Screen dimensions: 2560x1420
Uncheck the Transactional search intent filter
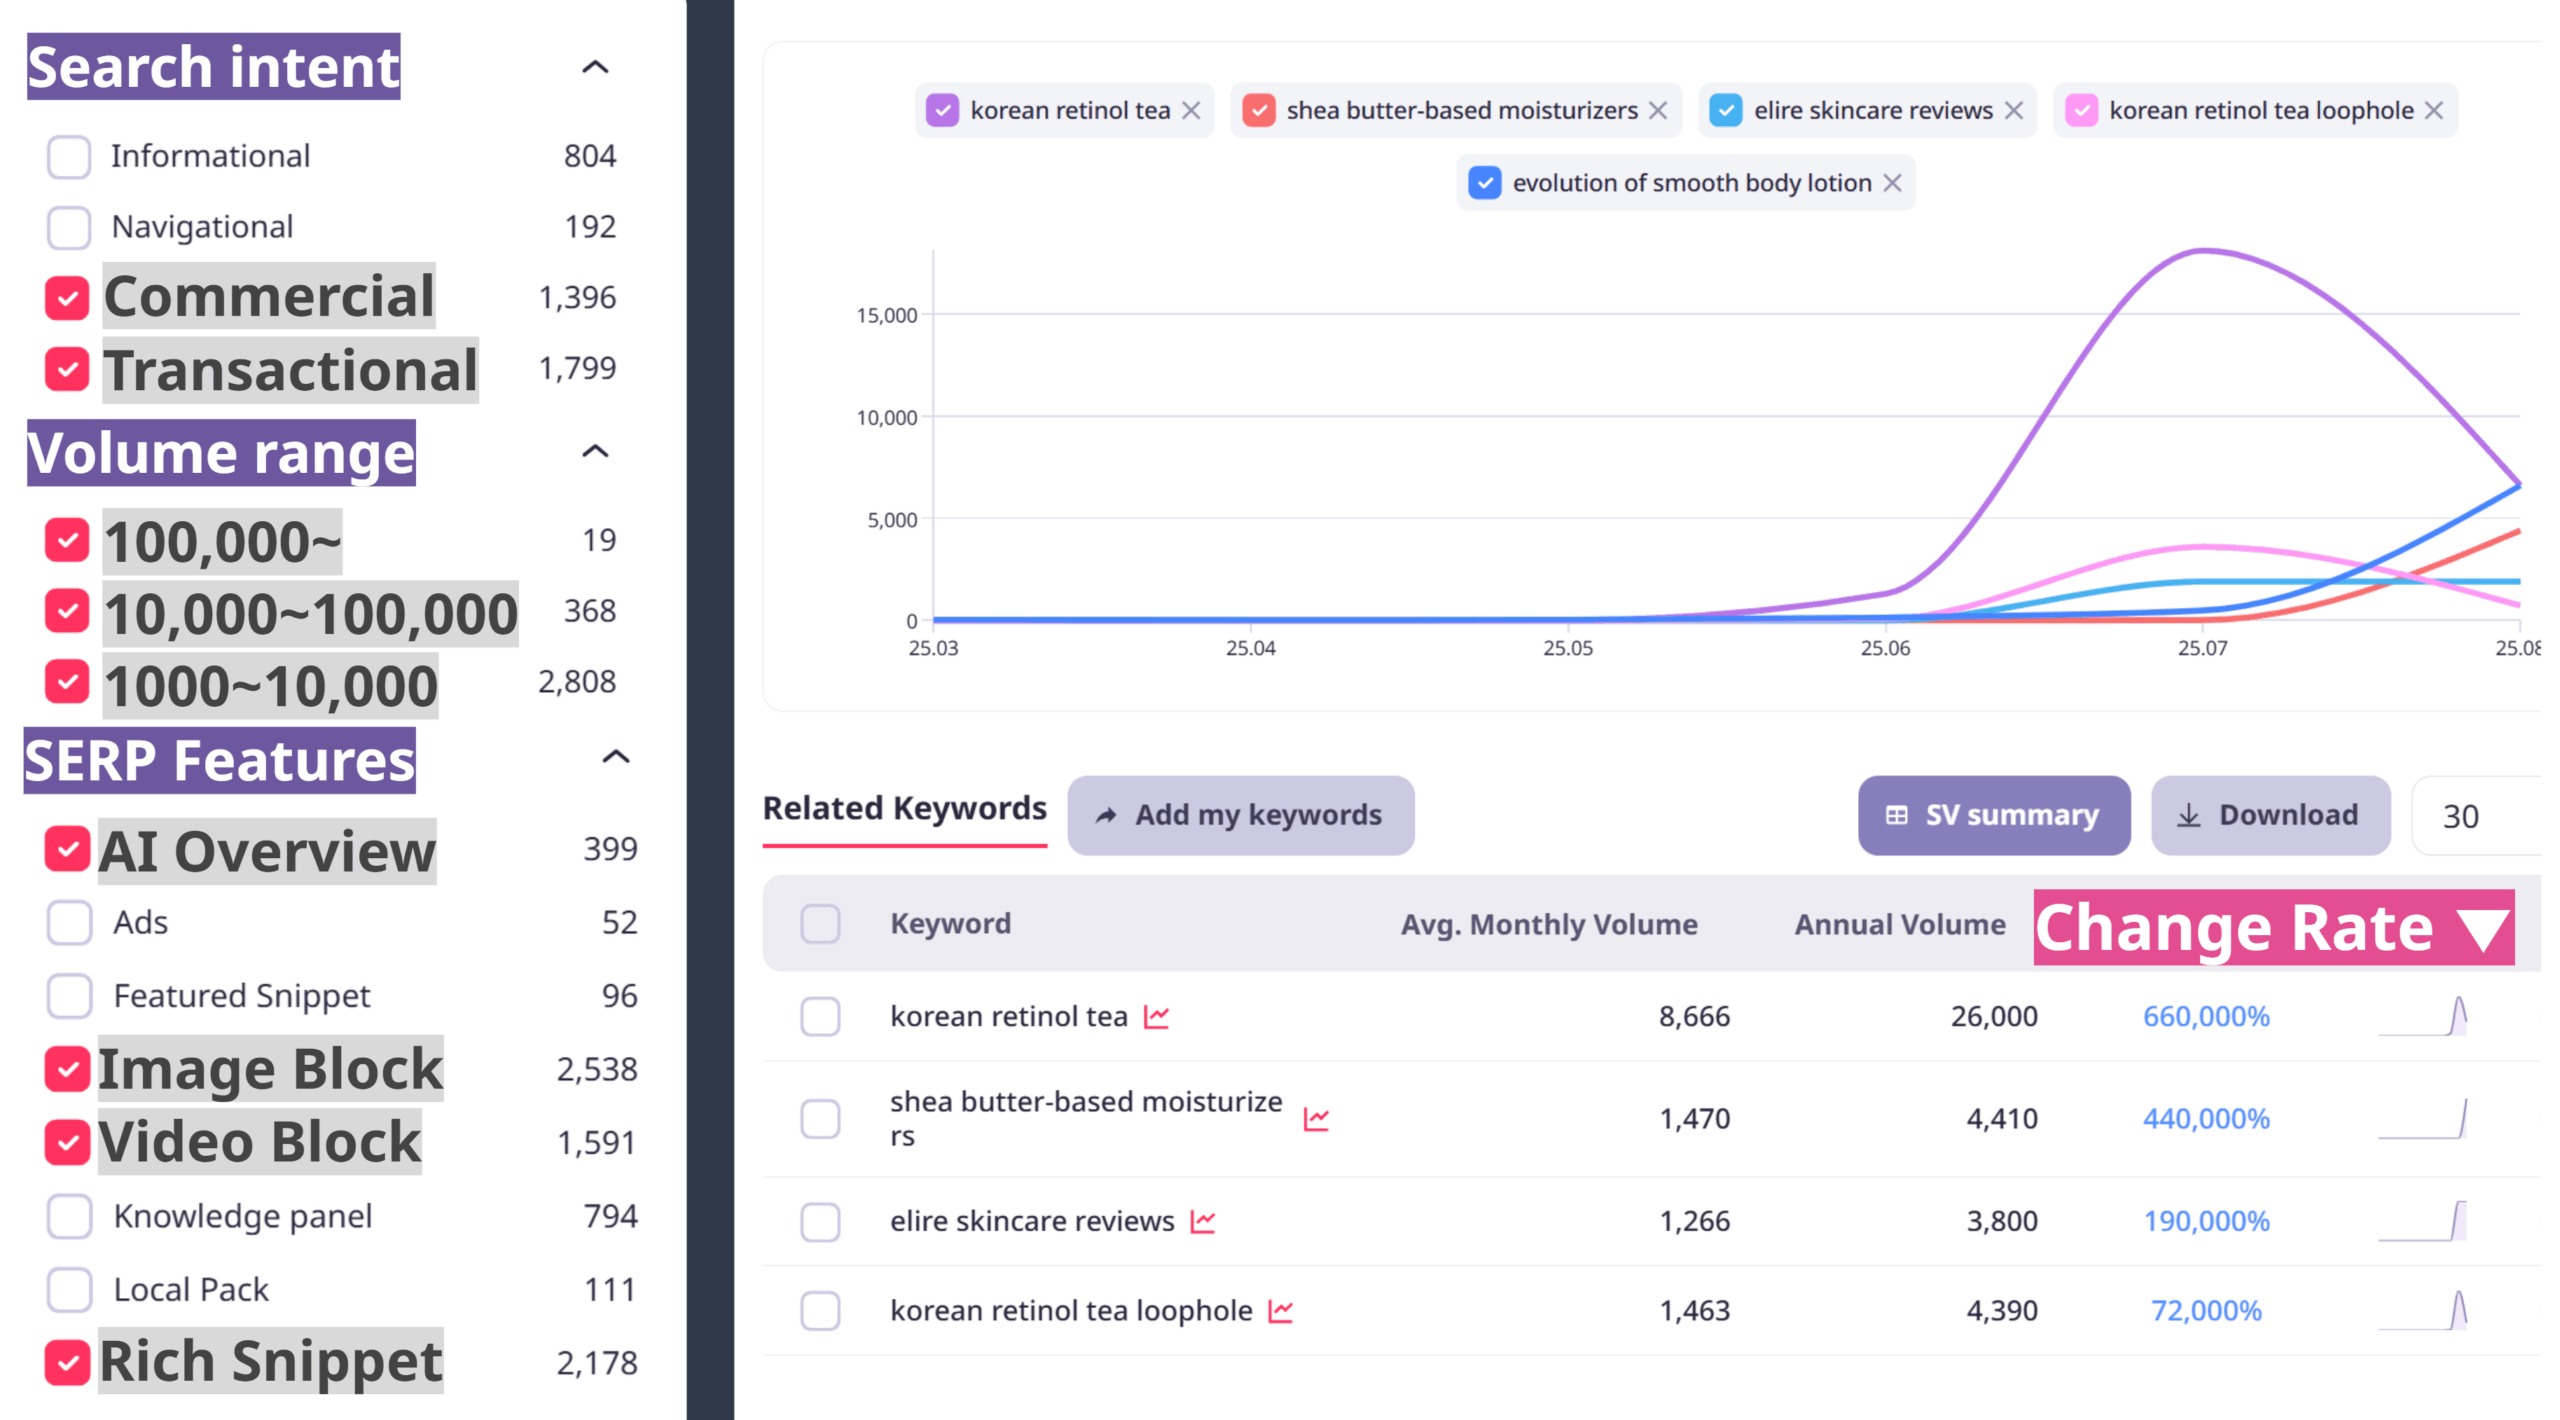pyautogui.click(x=67, y=370)
